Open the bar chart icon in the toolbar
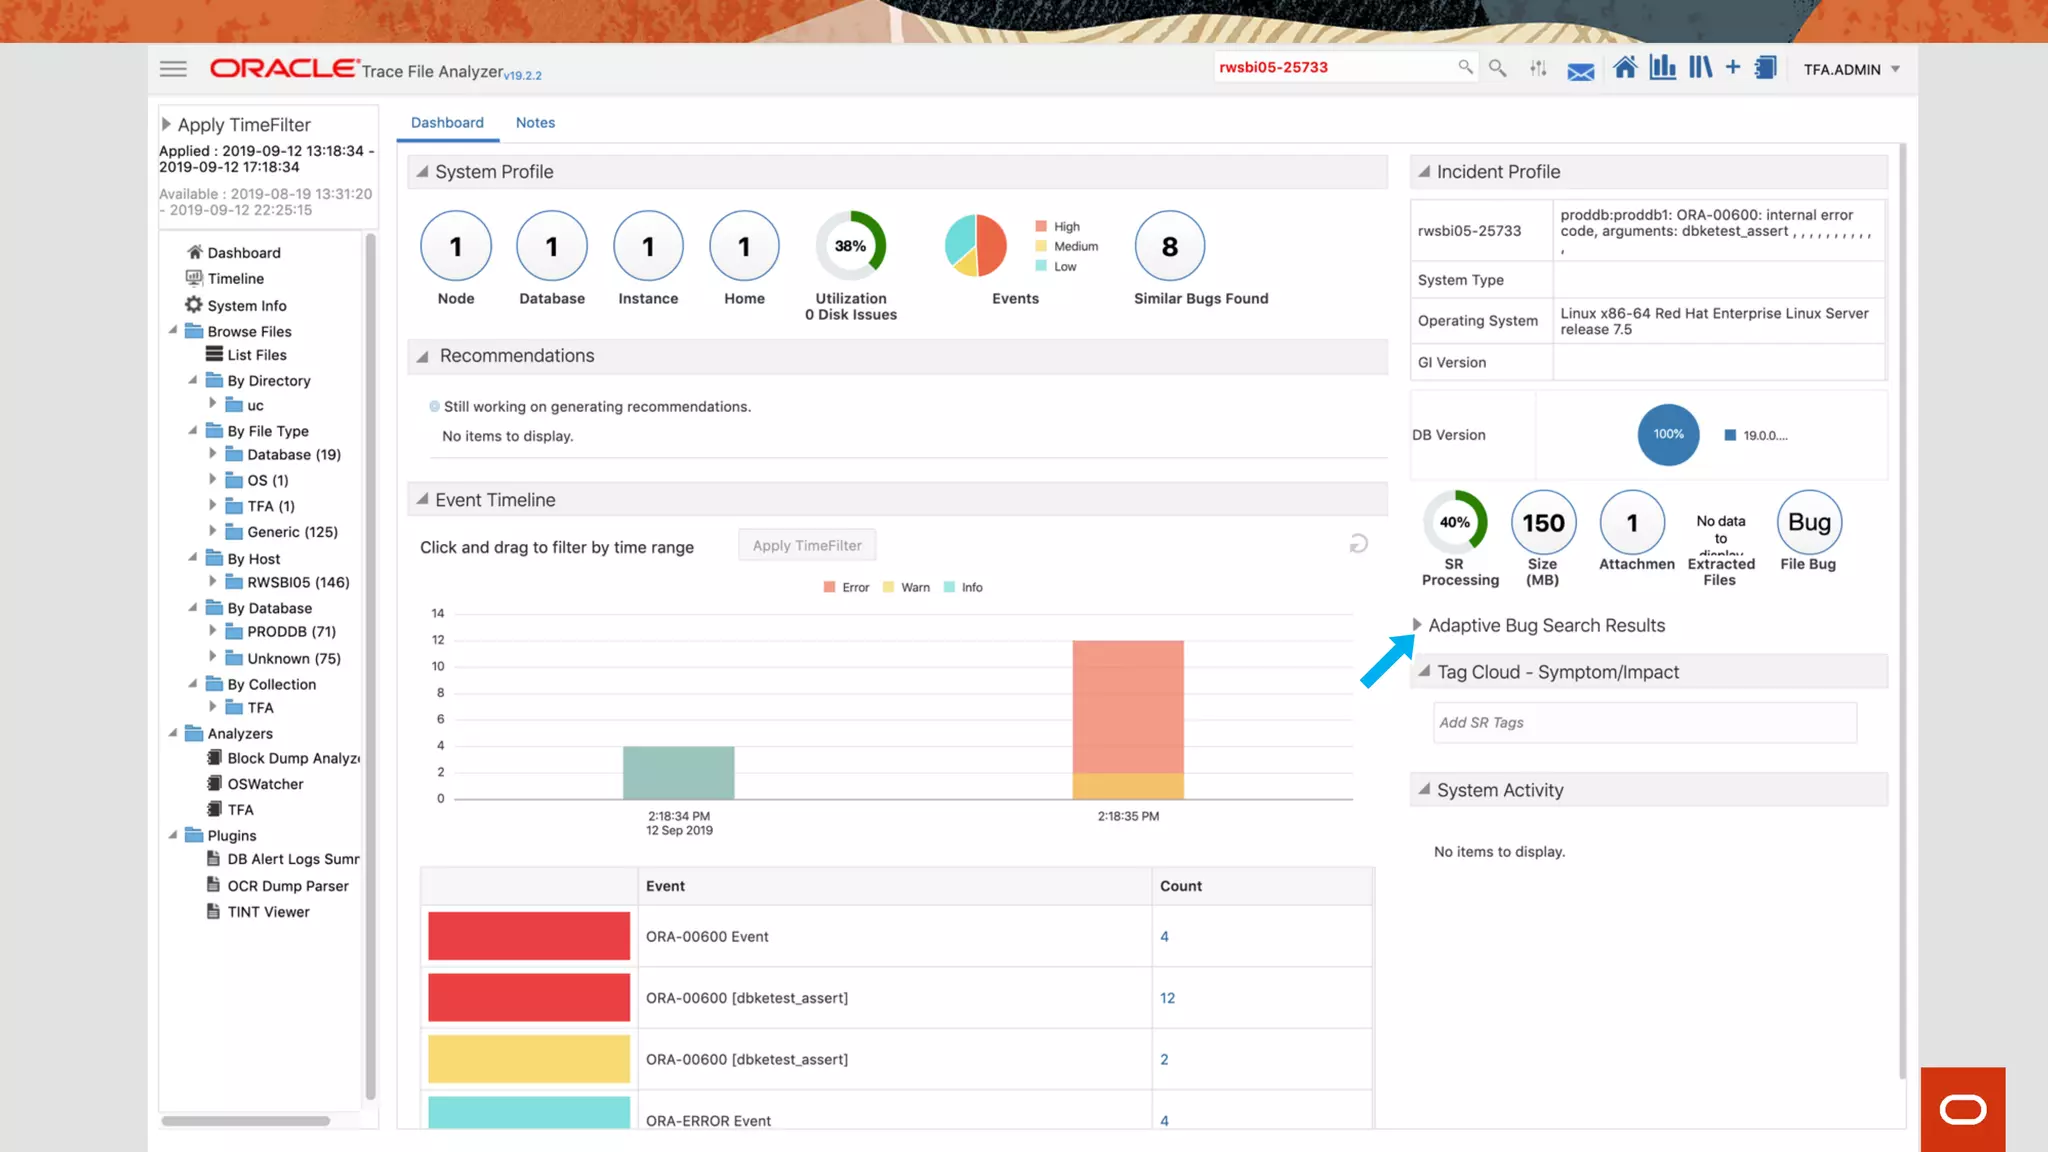The height and width of the screenshot is (1152, 2048). [1662, 68]
